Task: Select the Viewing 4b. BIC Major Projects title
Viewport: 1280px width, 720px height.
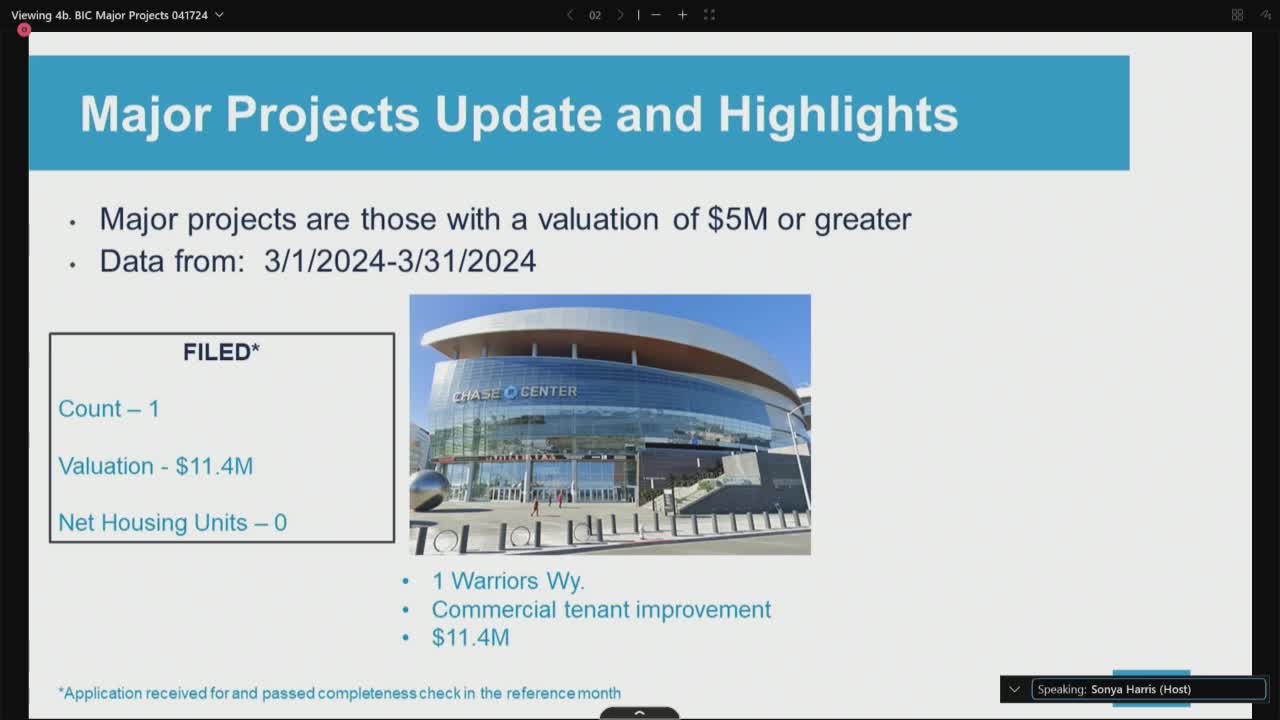Action: point(110,15)
